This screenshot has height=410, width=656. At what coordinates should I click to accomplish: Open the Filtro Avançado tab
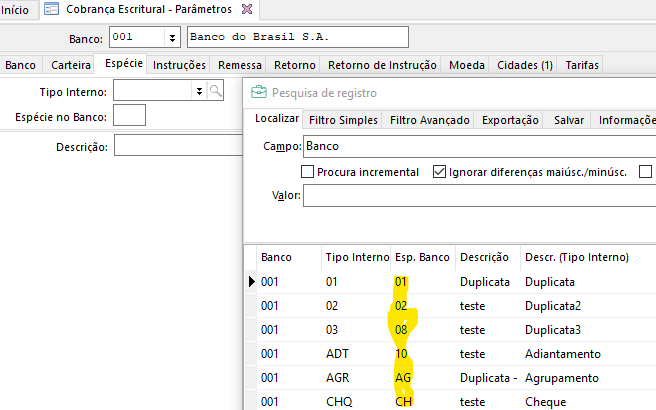point(430,120)
